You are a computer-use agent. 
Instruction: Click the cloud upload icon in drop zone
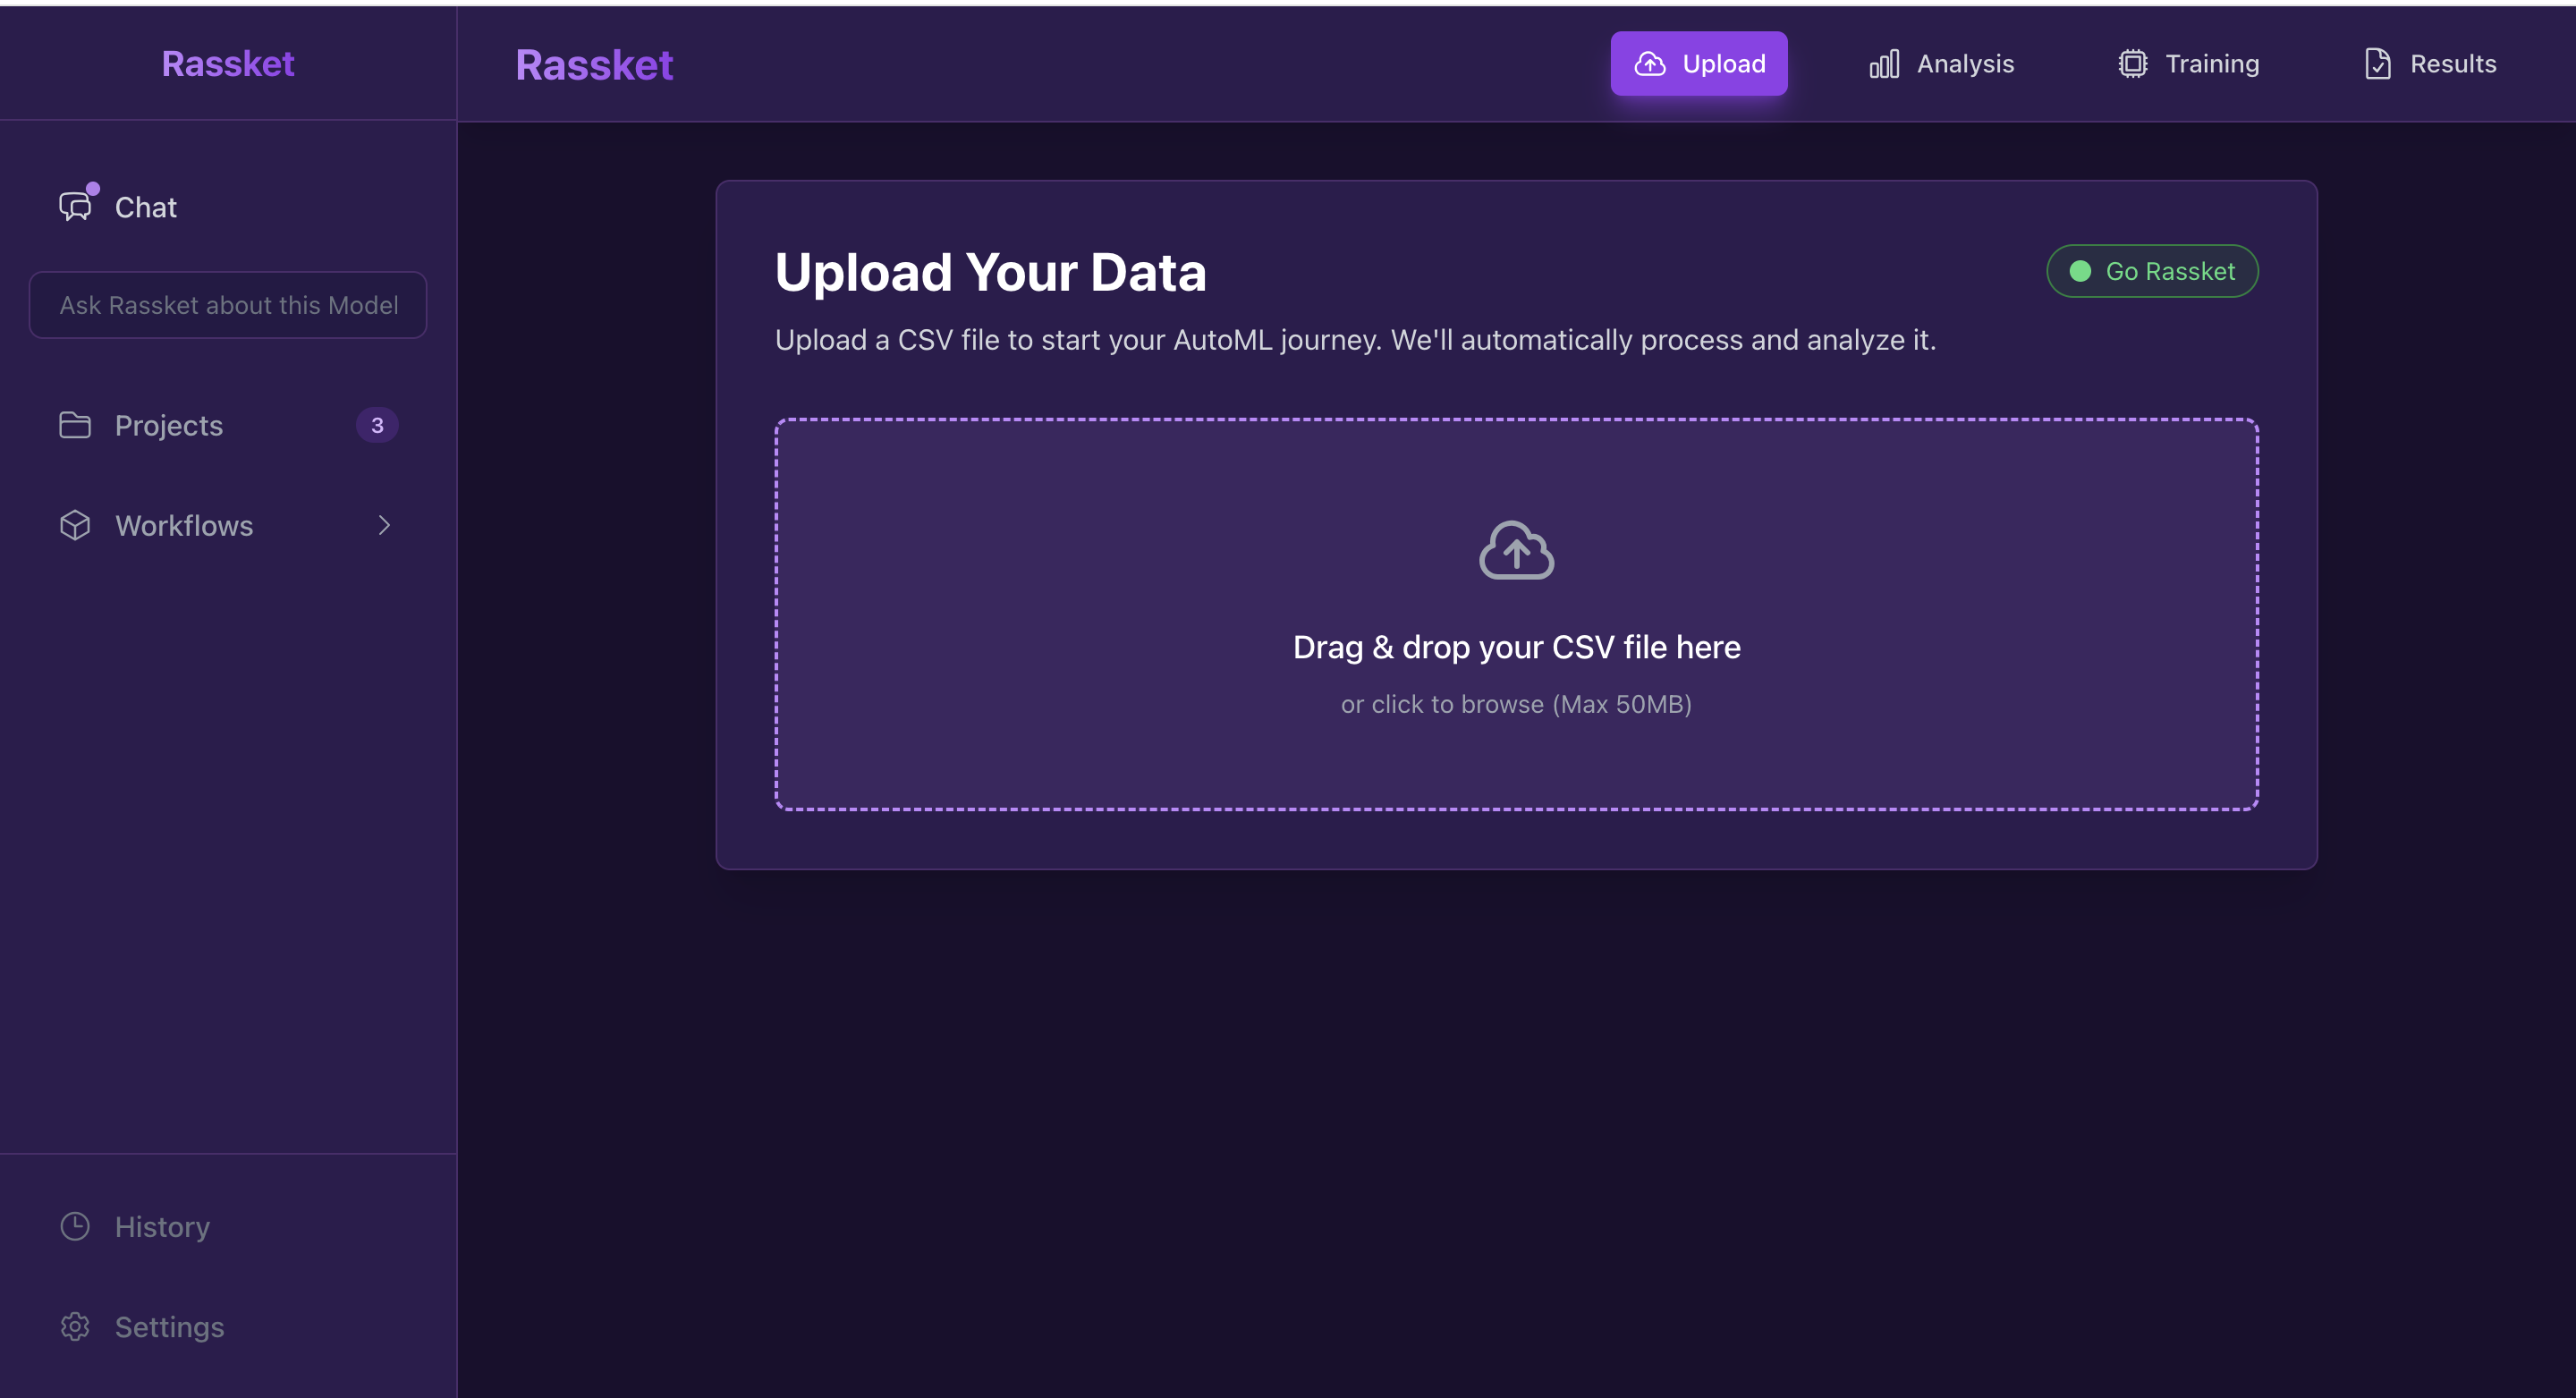click(x=1516, y=550)
